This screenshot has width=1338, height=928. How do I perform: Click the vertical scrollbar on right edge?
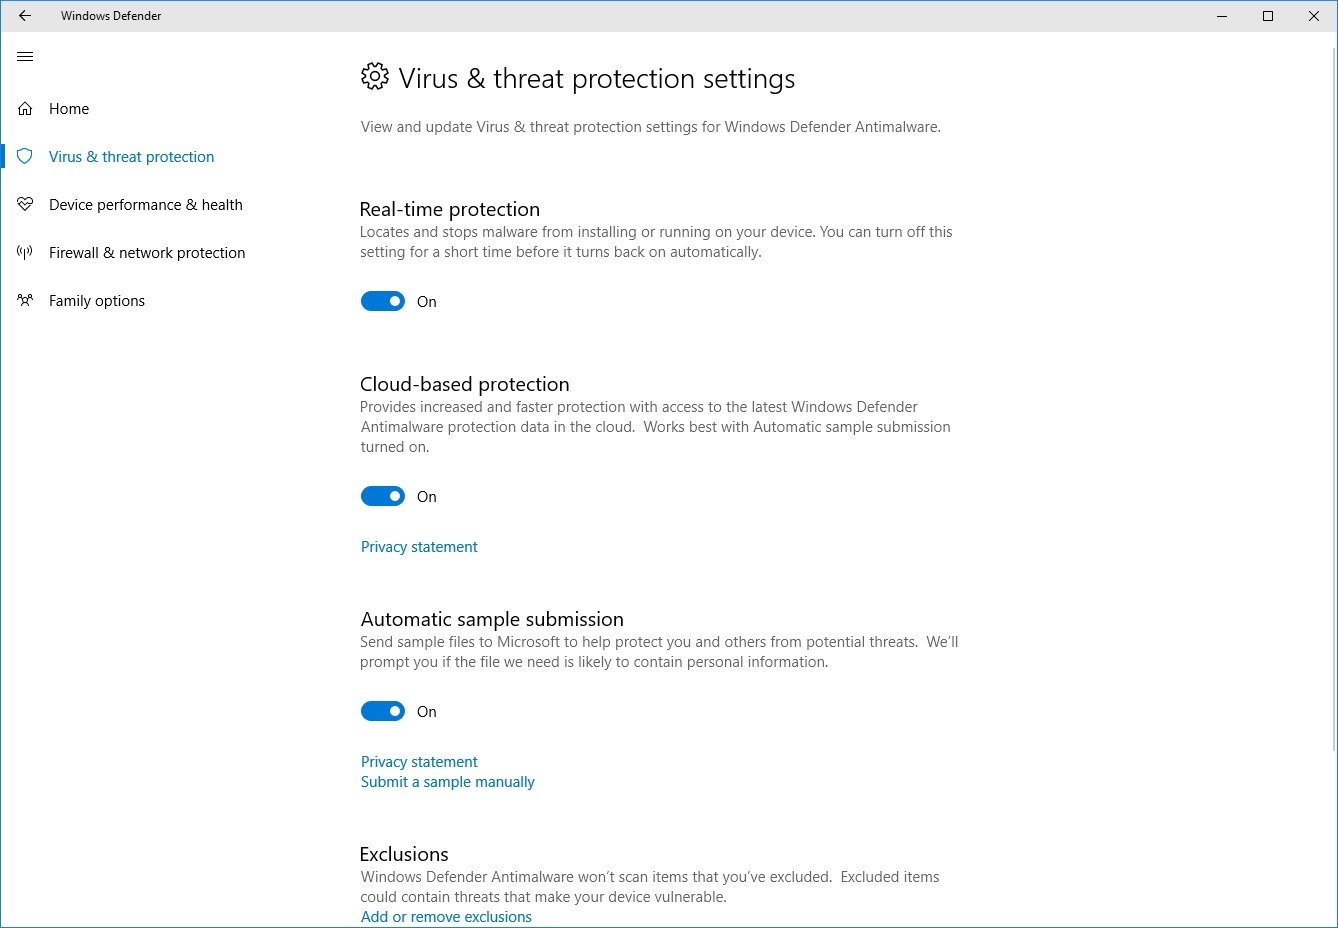tap(1333, 400)
